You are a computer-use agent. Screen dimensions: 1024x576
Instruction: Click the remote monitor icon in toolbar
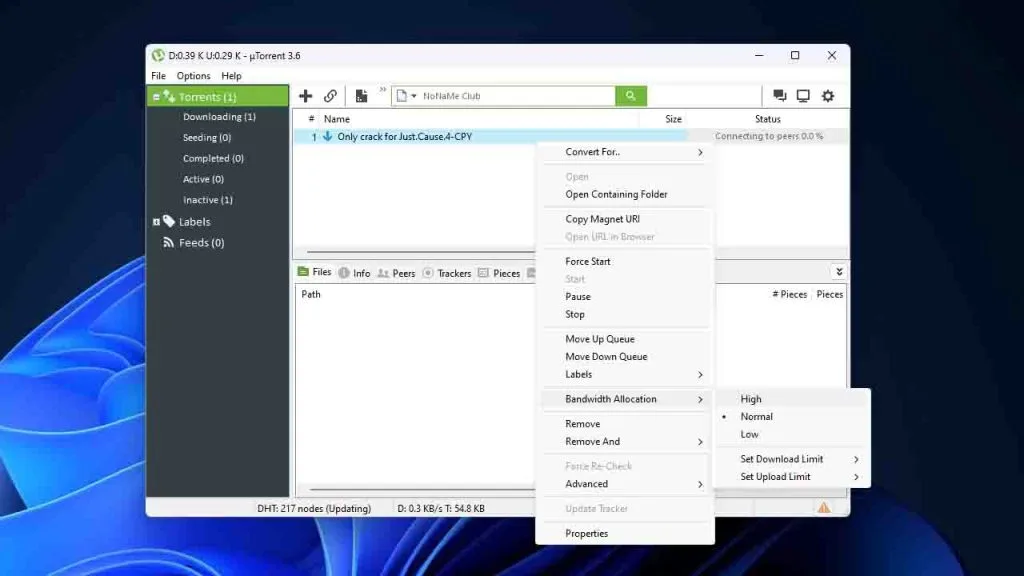click(803, 96)
